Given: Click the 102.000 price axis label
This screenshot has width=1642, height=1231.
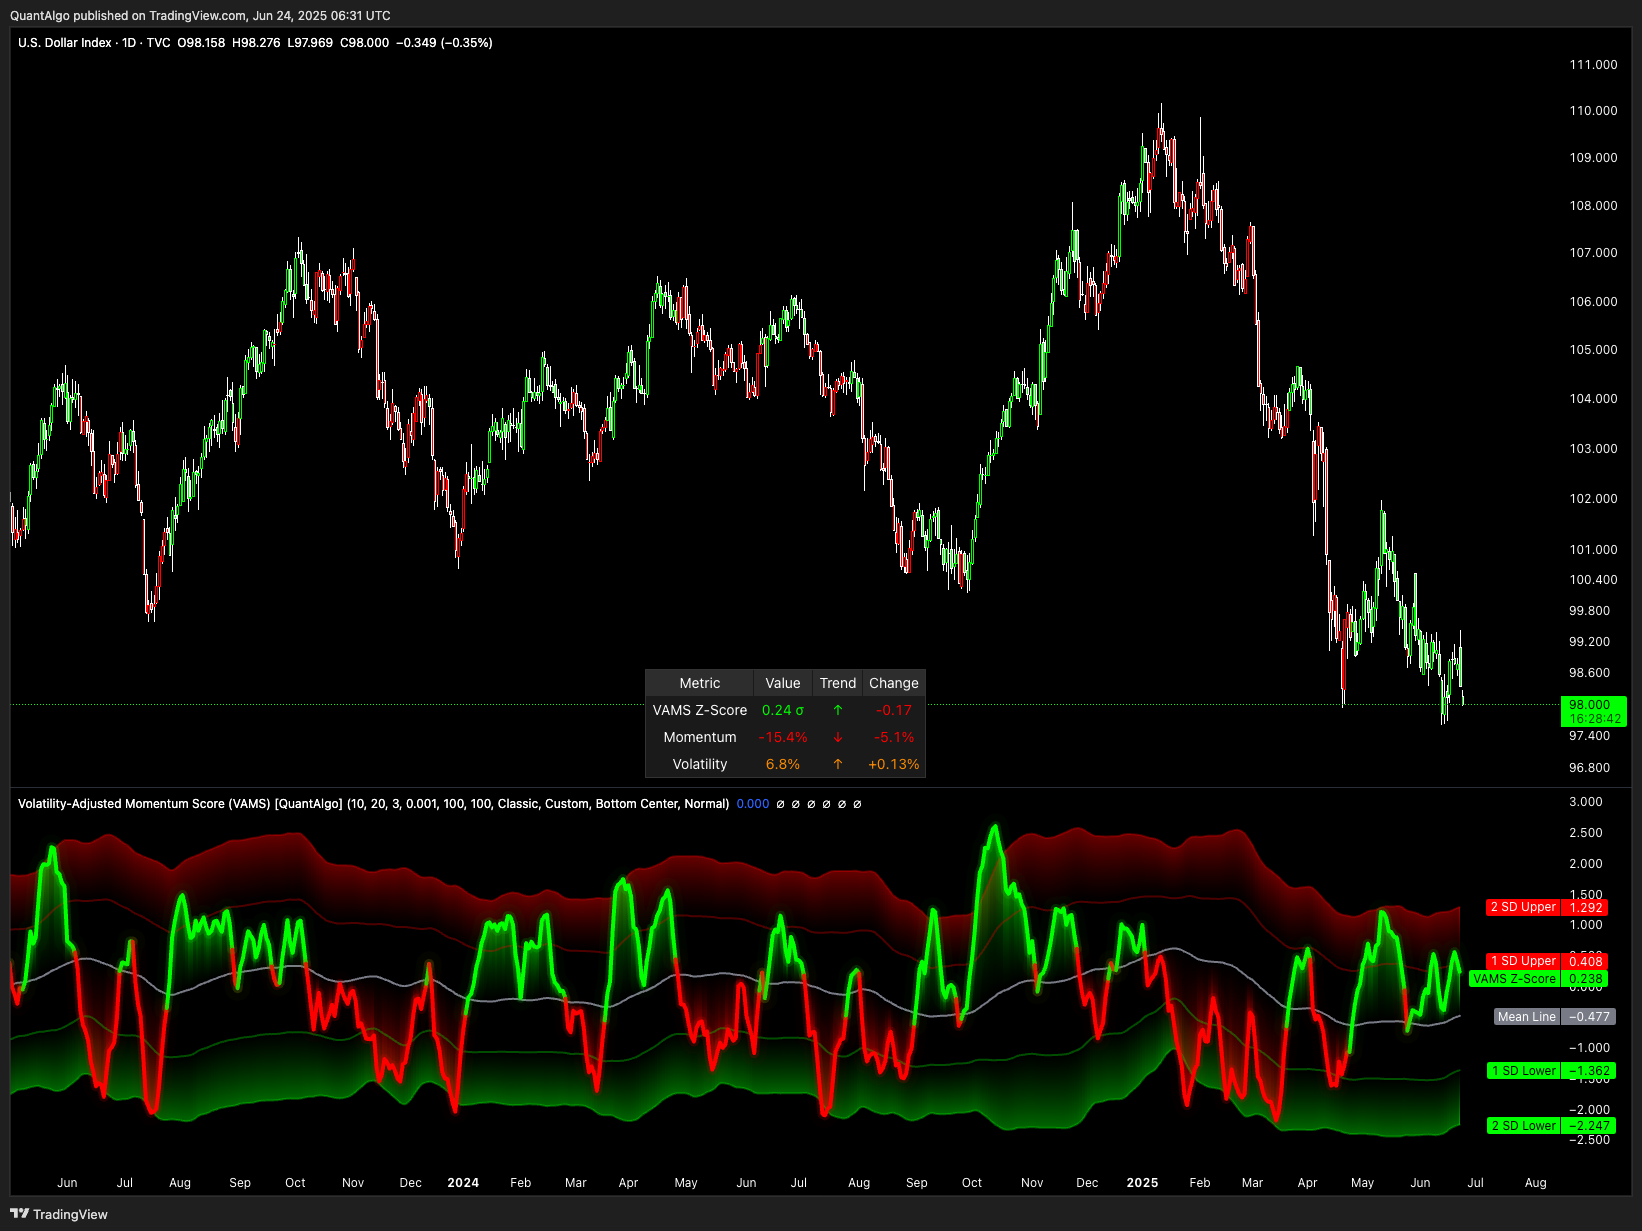Looking at the screenshot, I should point(1593,498).
